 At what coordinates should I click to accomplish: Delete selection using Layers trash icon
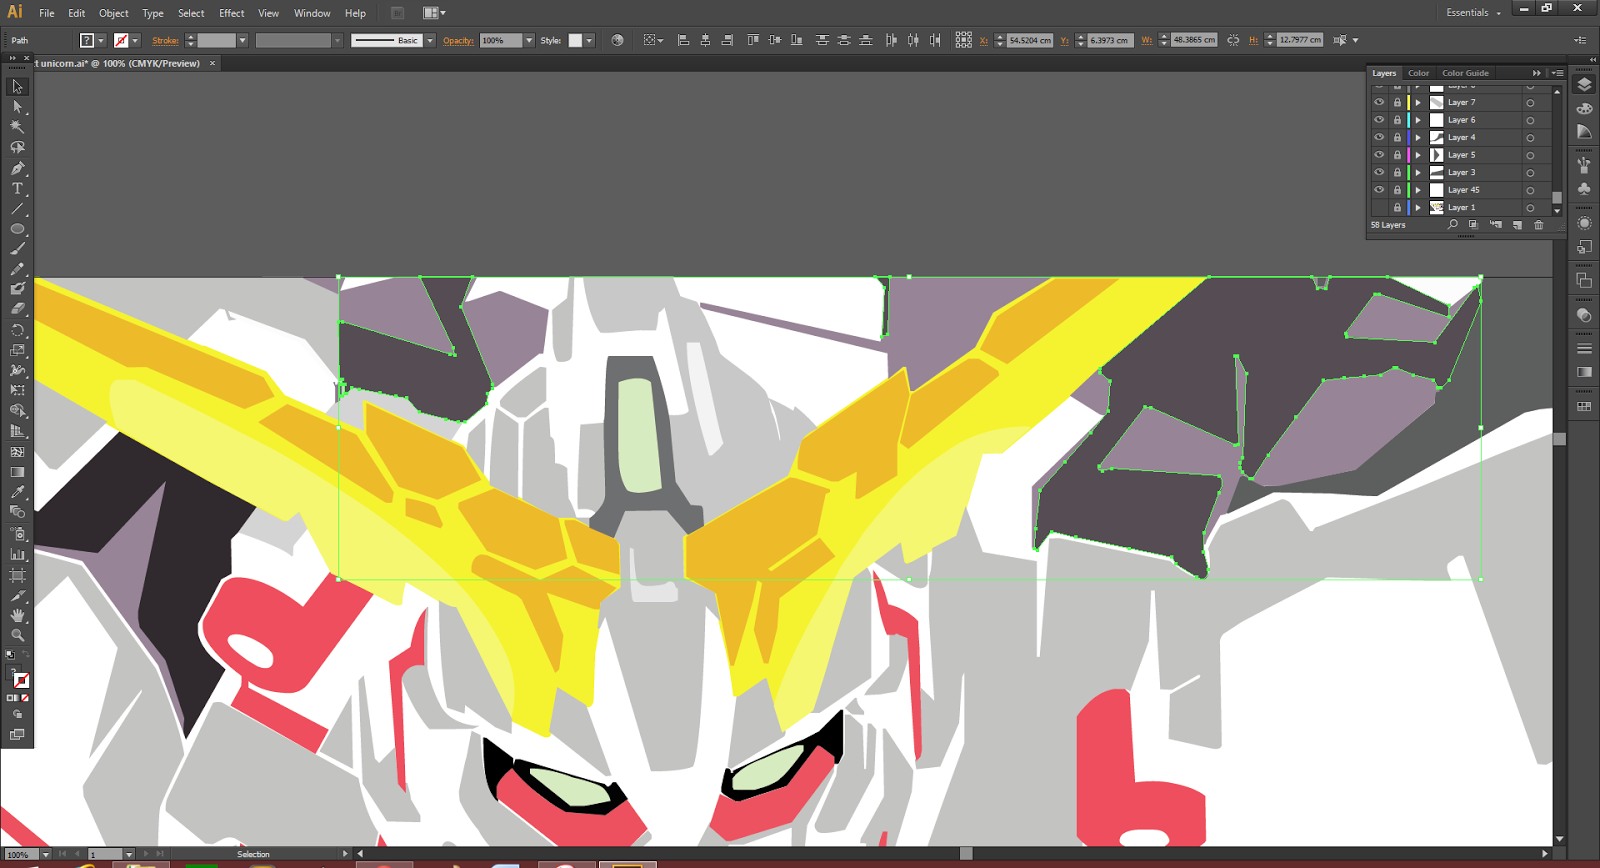(1539, 225)
